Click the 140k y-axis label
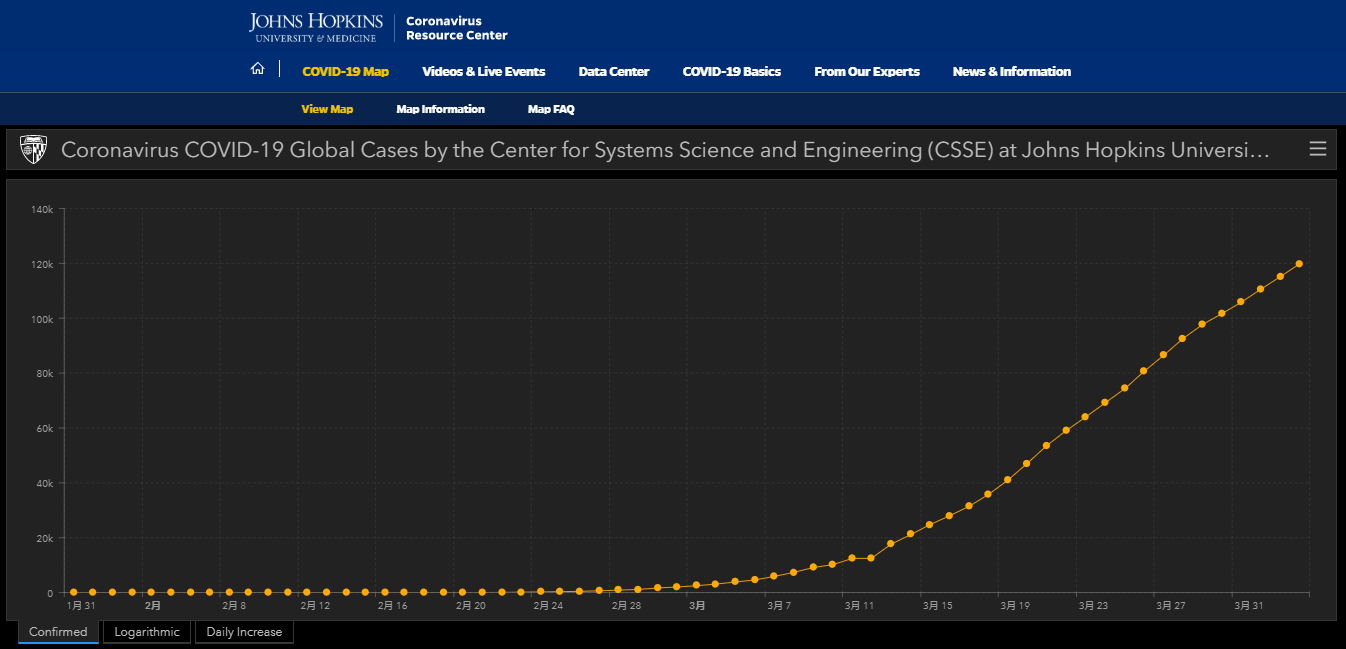Screen dimensions: 1346x649 point(42,209)
